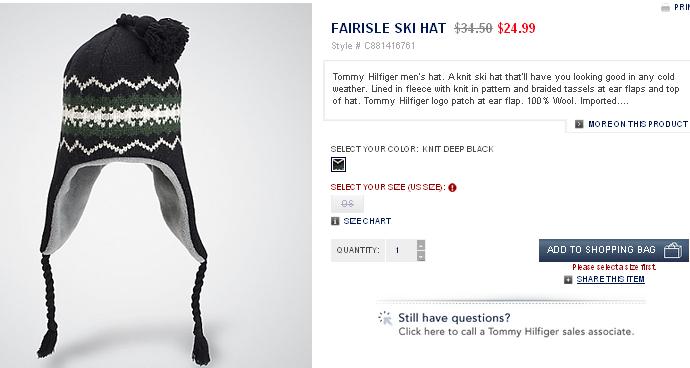The image size is (690, 368).
Task: Open the Share This Item link
Action: [x=610, y=279]
